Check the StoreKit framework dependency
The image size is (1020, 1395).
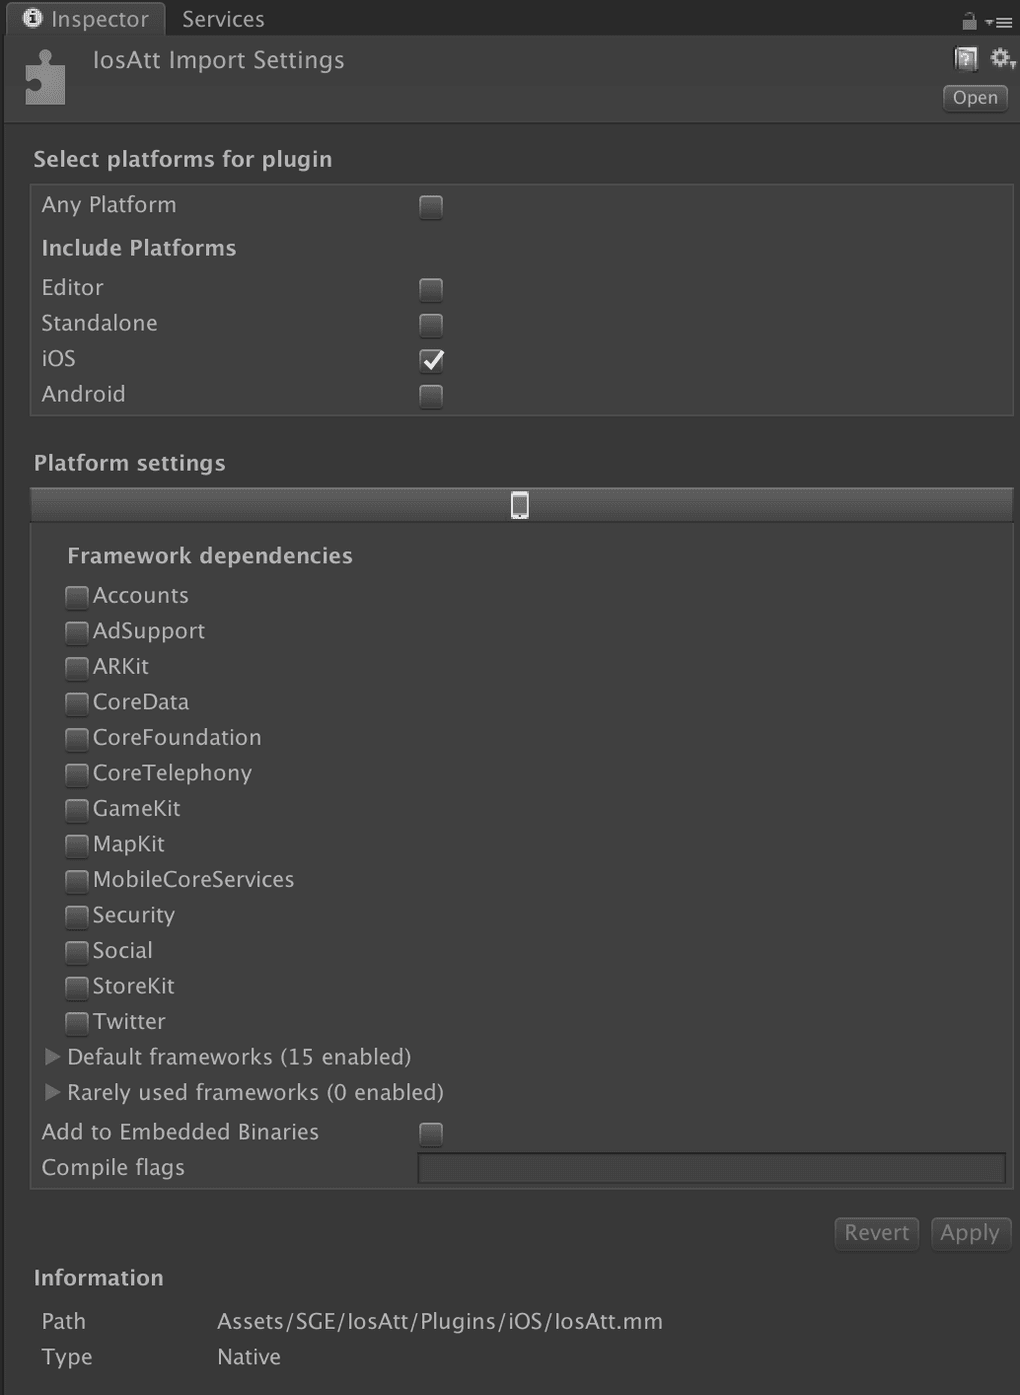point(77,987)
